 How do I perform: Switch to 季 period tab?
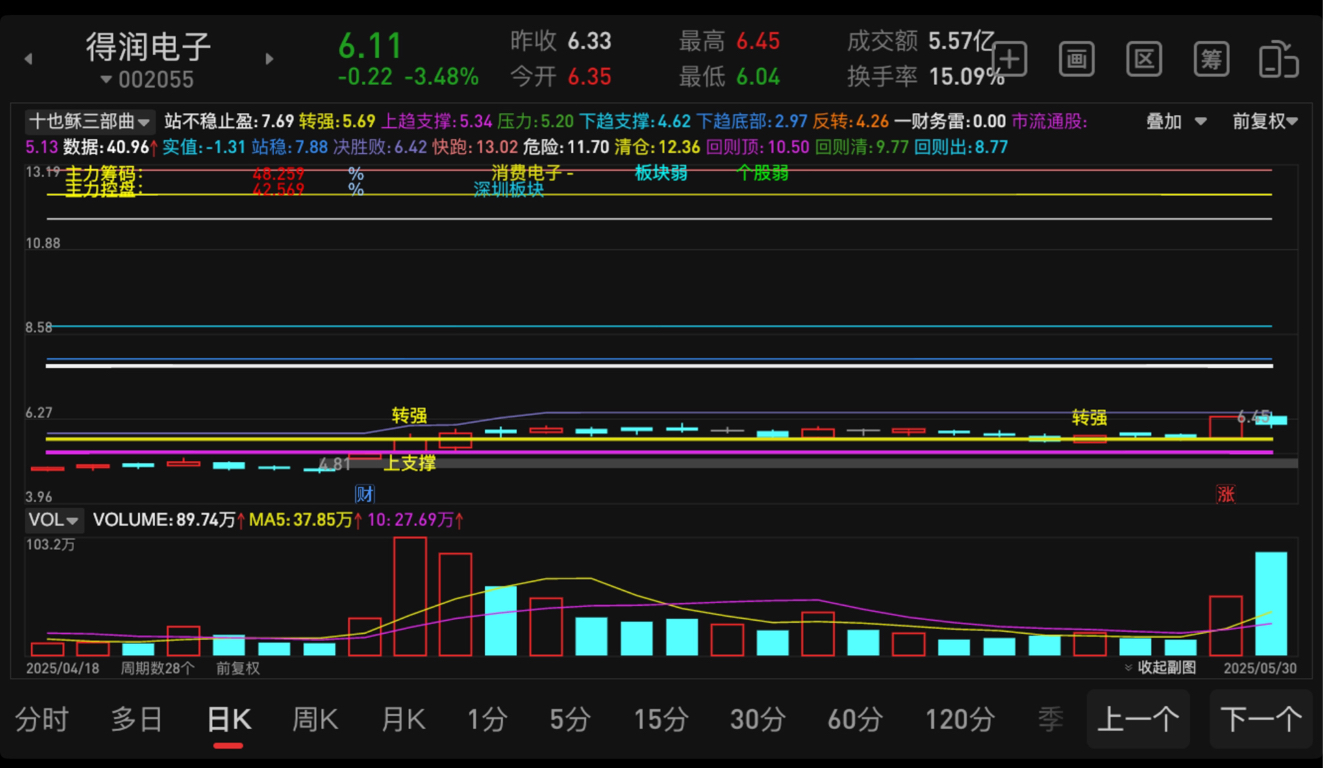[1050, 719]
